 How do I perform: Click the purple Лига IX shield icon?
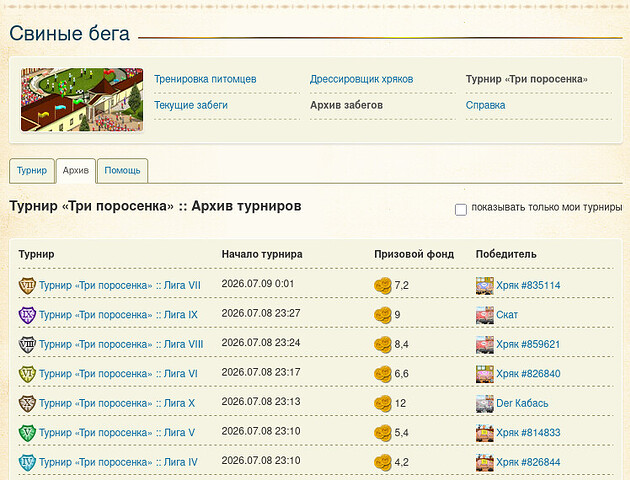point(27,315)
